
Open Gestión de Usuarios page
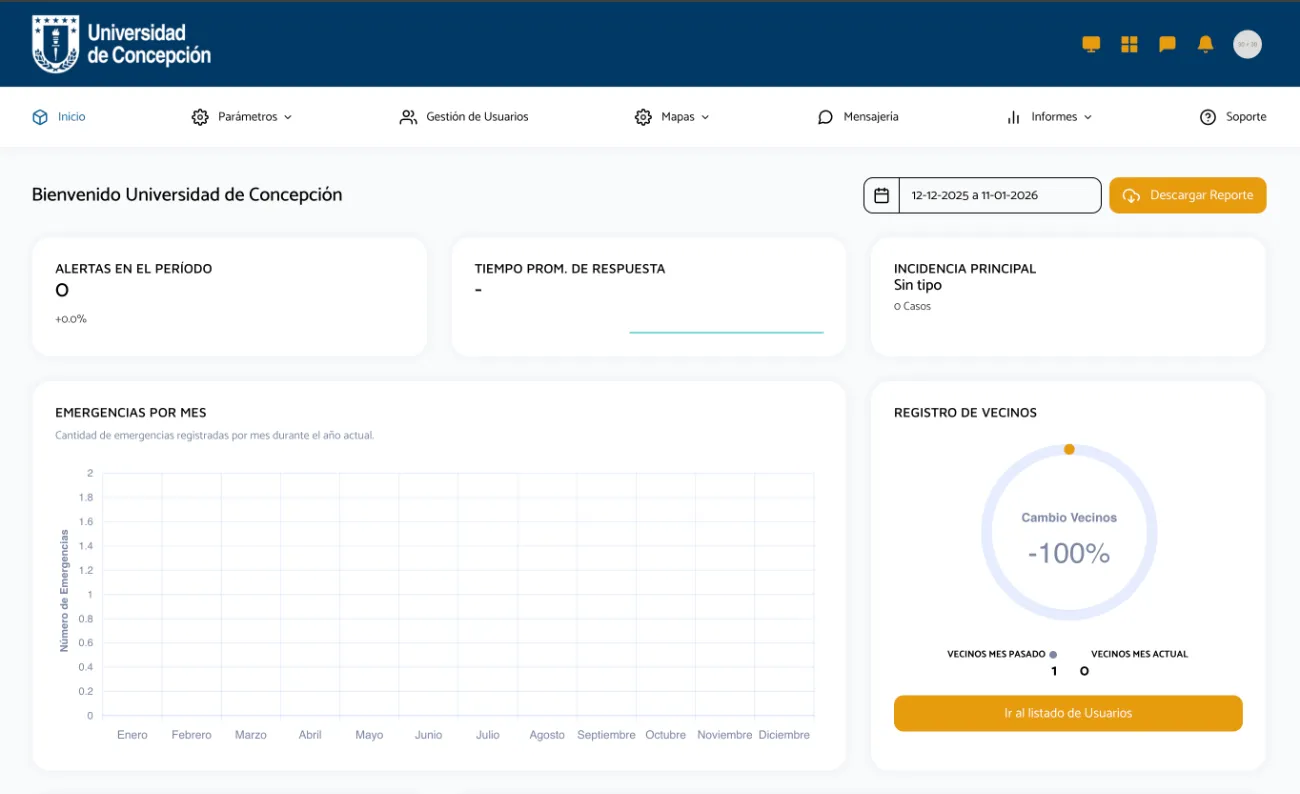464,117
